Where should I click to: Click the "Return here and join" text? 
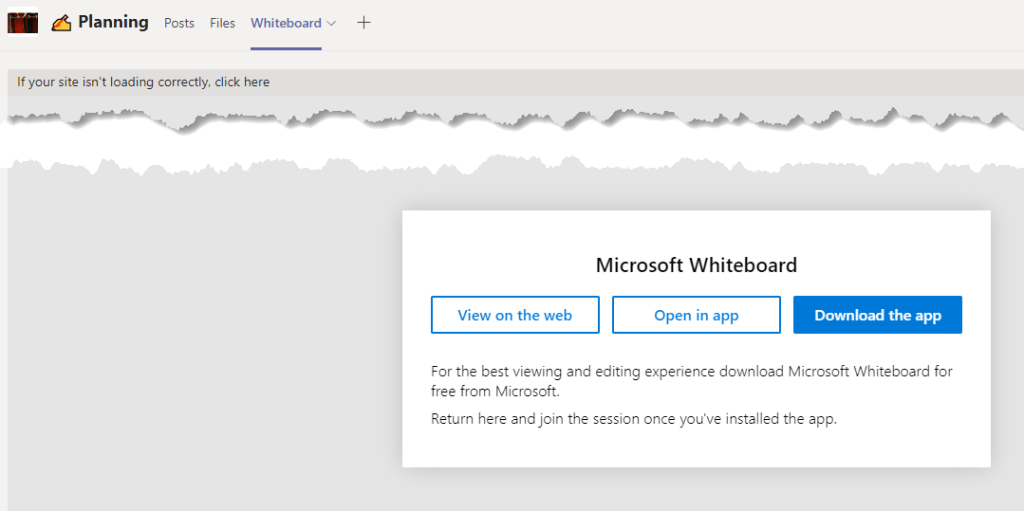[633, 419]
